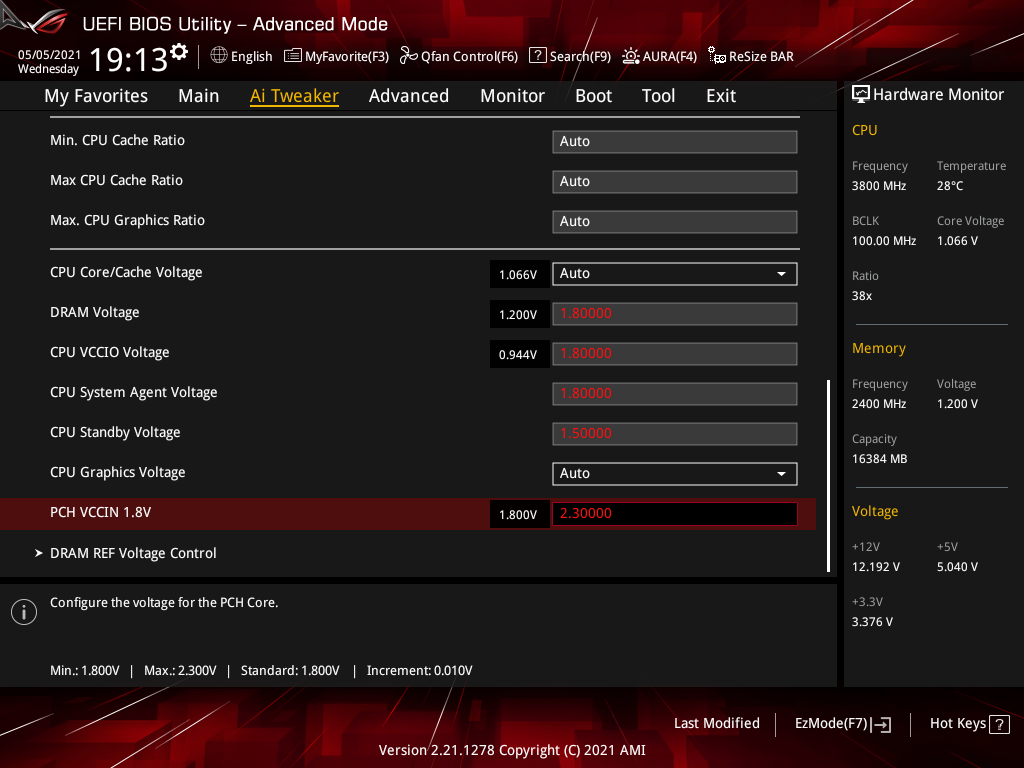The height and width of the screenshot is (768, 1024).
Task: Click the Last Modified button
Action: pos(716,723)
